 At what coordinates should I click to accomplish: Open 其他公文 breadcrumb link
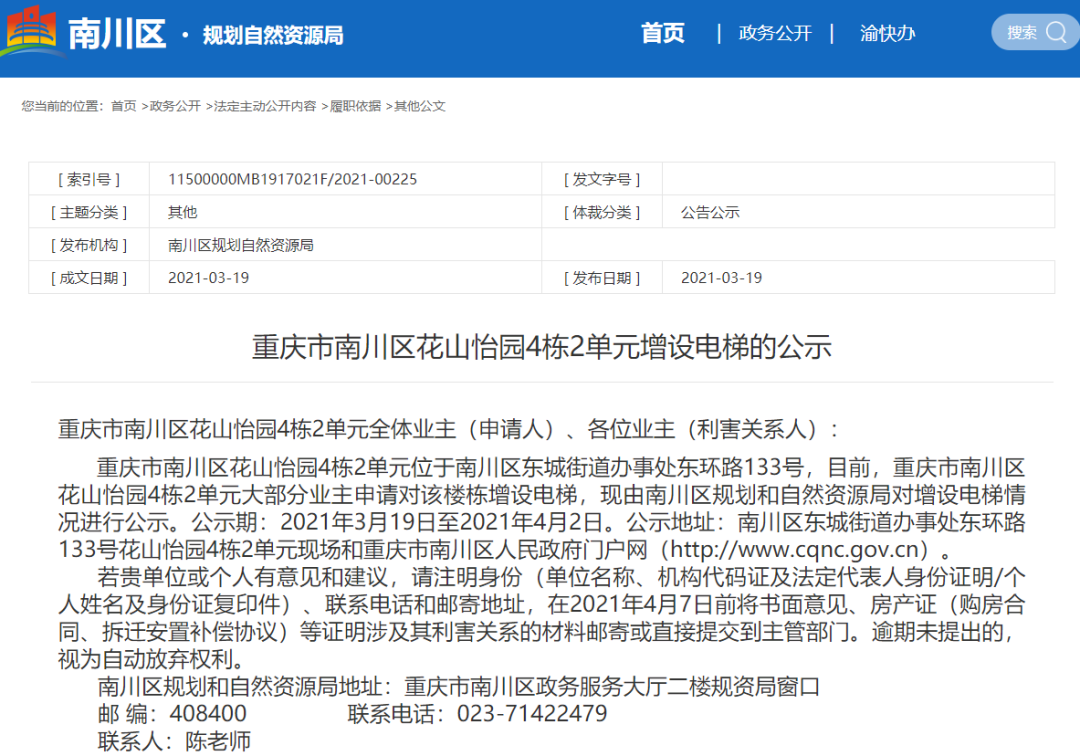pos(419,106)
